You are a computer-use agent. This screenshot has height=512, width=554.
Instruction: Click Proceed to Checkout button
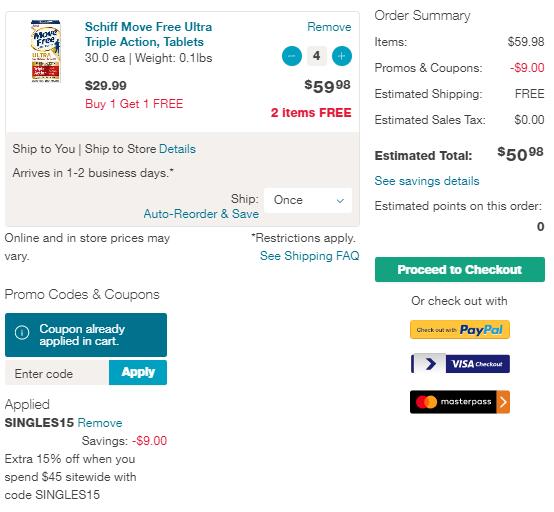point(460,270)
